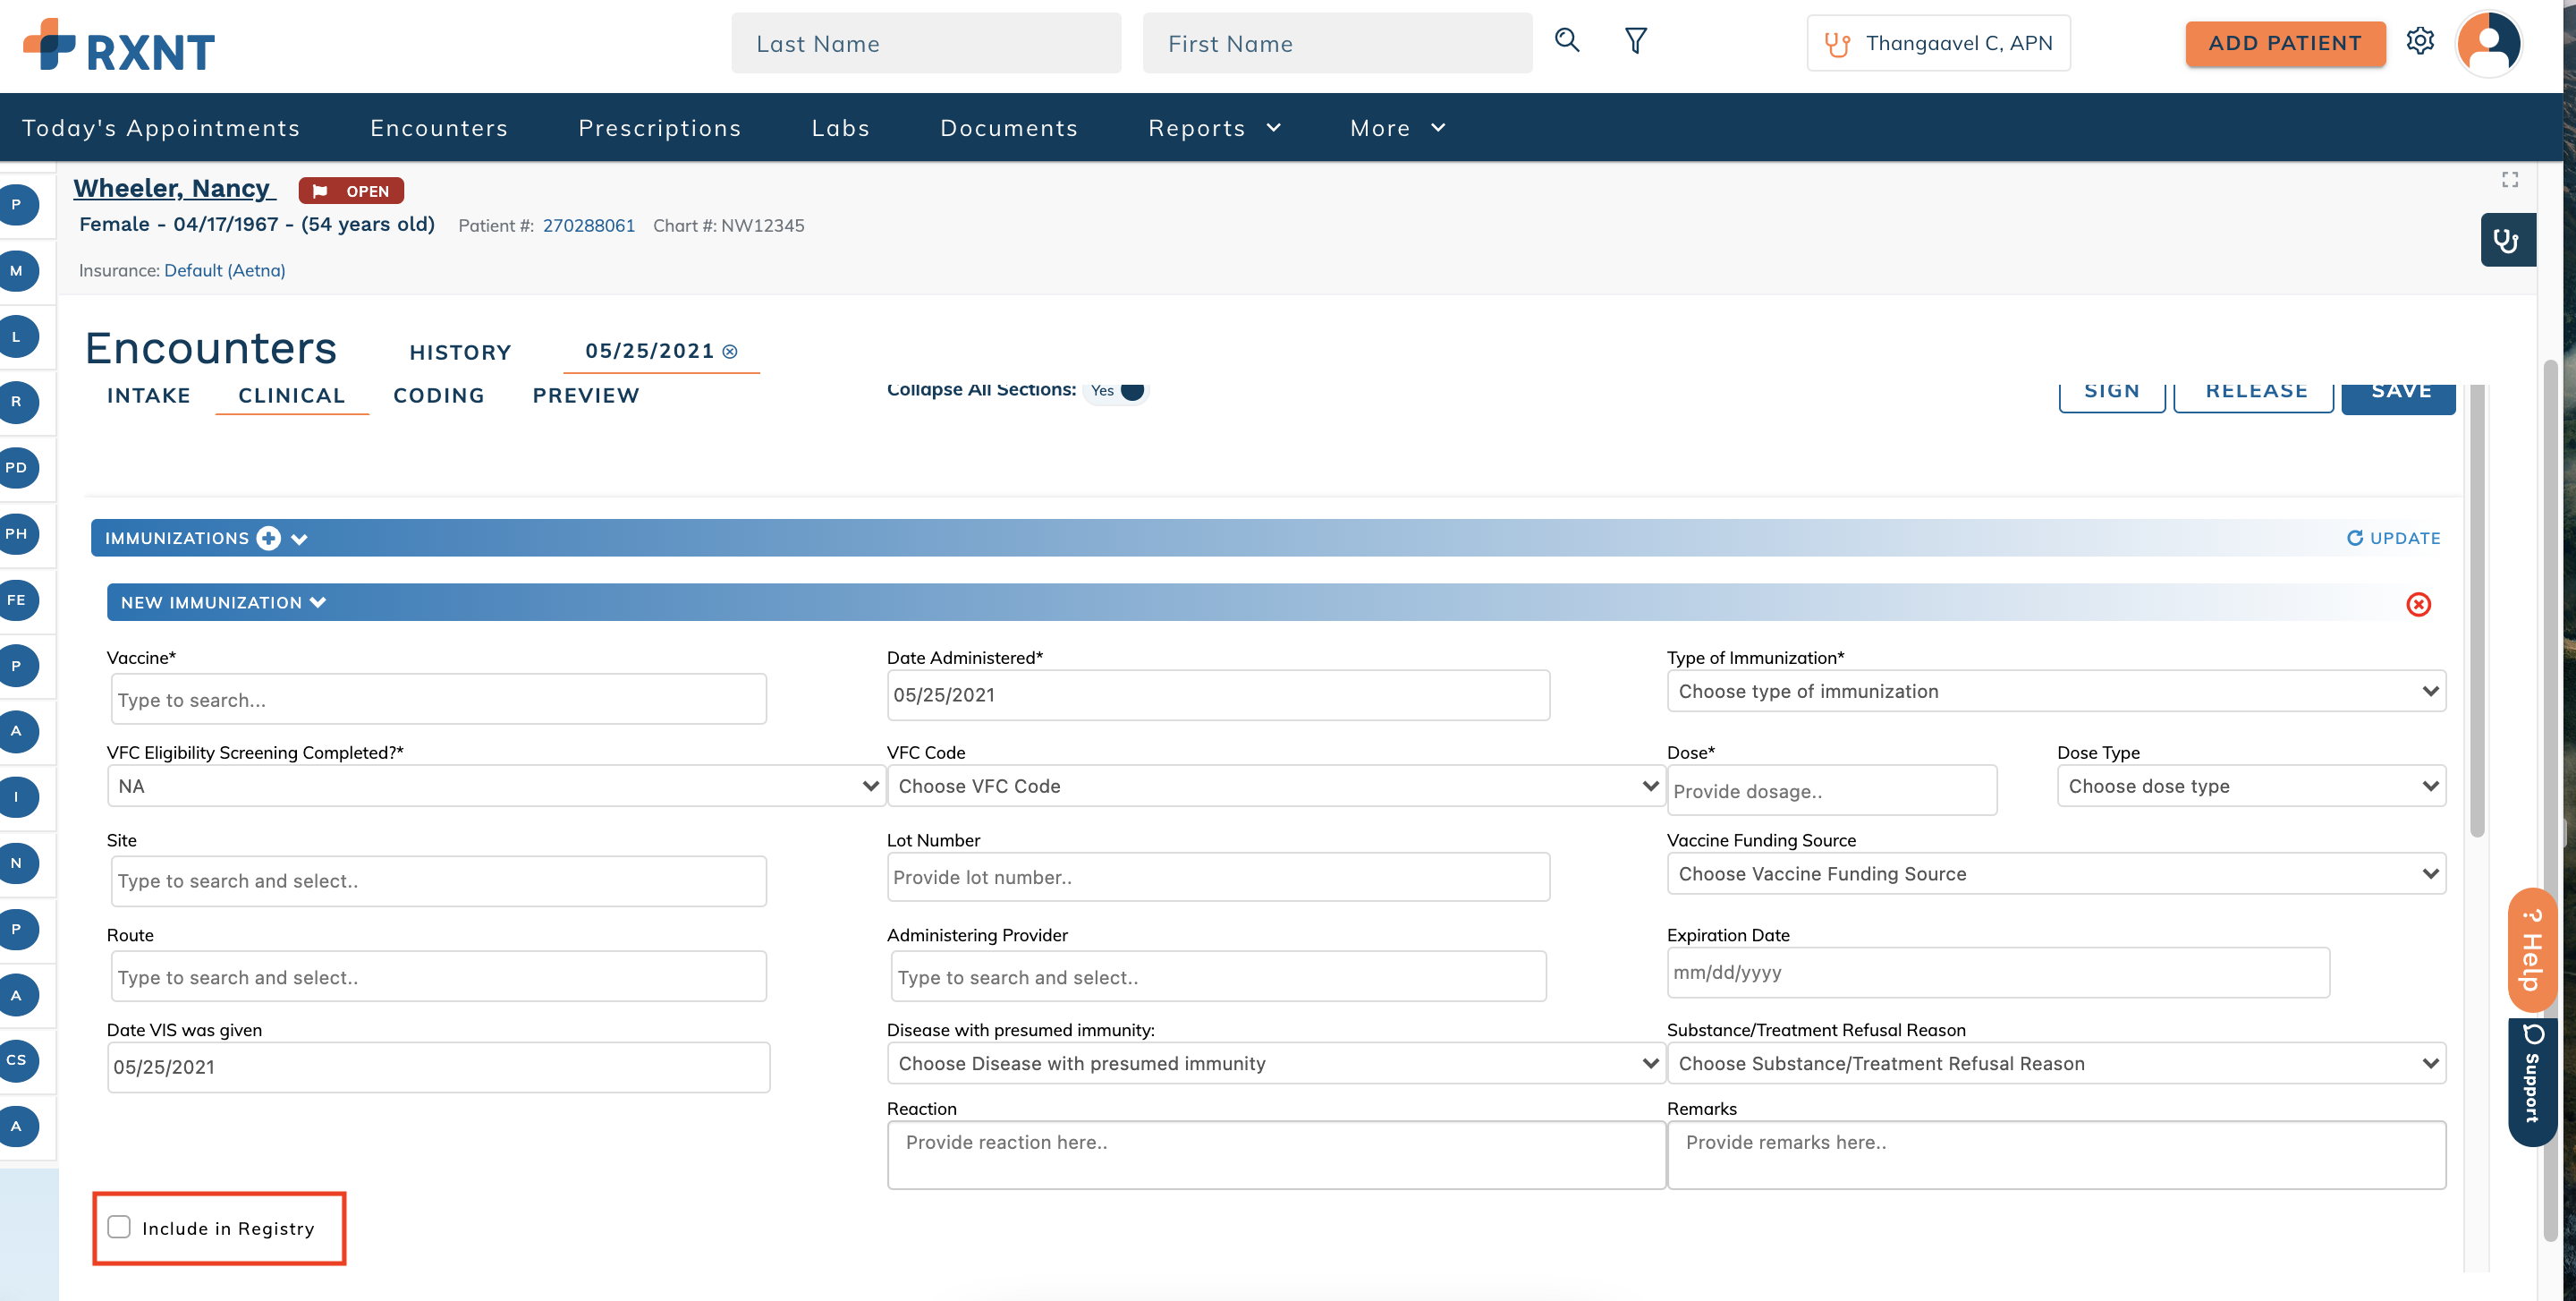Click the red OPEN flag badge
This screenshot has height=1301, width=2576.
click(x=351, y=190)
